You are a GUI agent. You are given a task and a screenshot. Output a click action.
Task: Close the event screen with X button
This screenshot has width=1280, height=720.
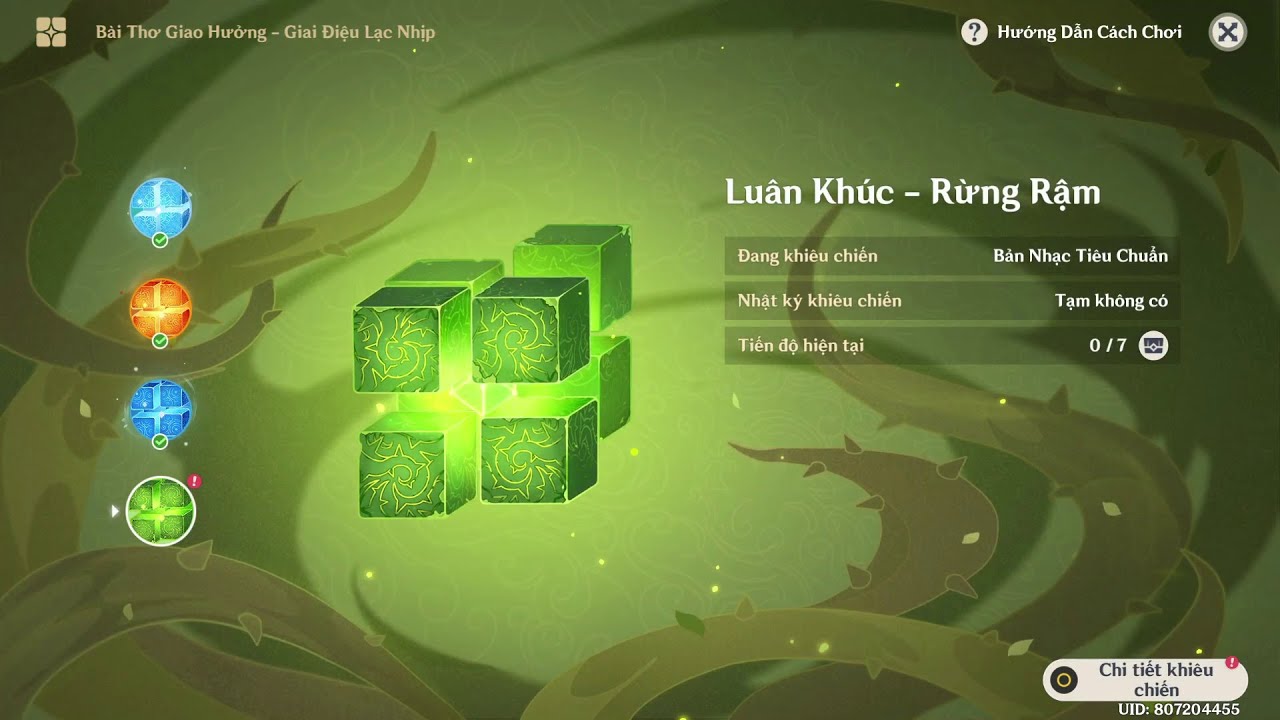[1228, 32]
